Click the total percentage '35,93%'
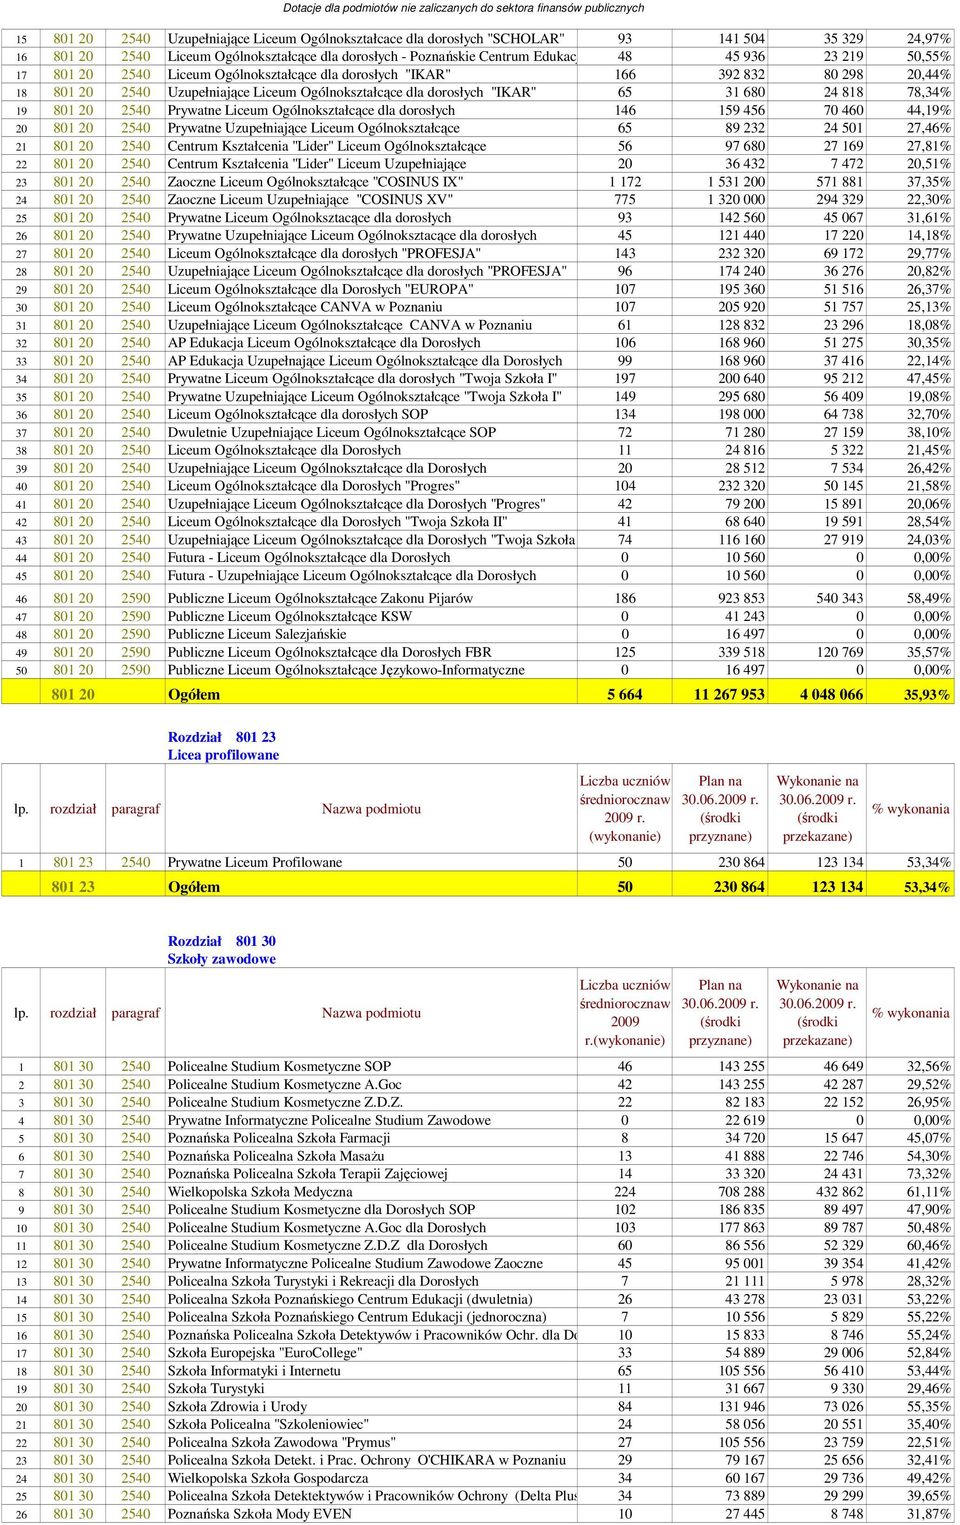This screenshot has height=1525, width=960. click(927, 694)
